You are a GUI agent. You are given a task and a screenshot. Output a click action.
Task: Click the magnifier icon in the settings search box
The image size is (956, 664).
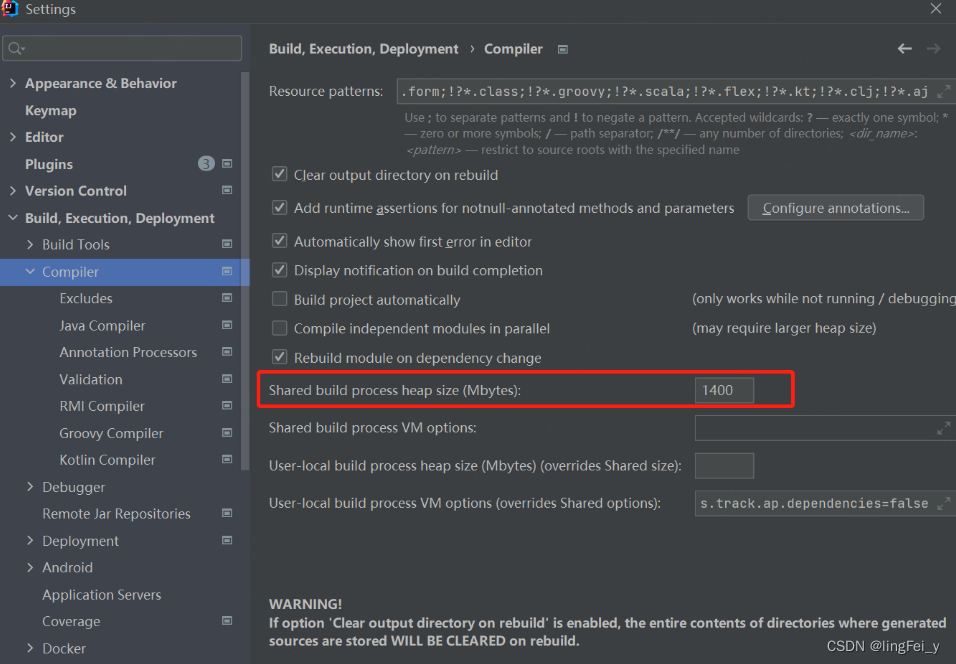pos(16,47)
